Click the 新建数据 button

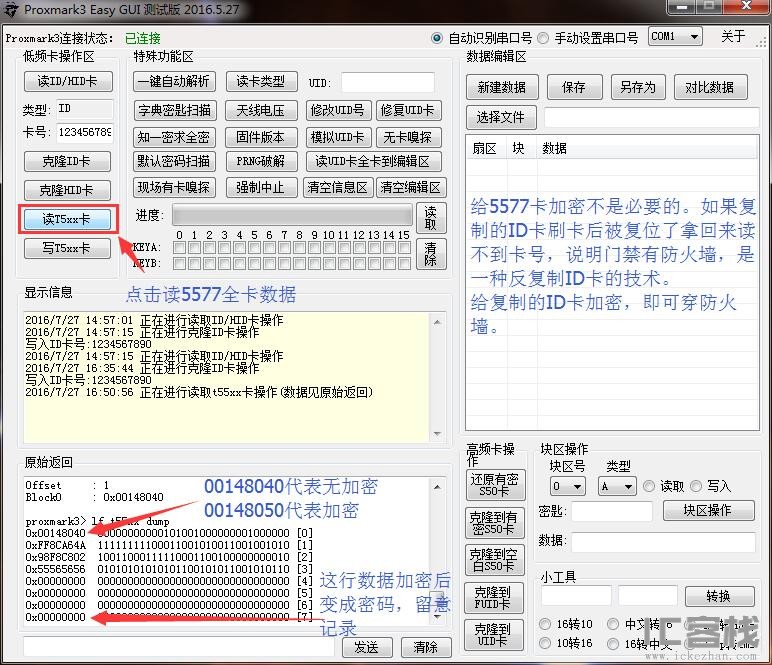pos(502,88)
